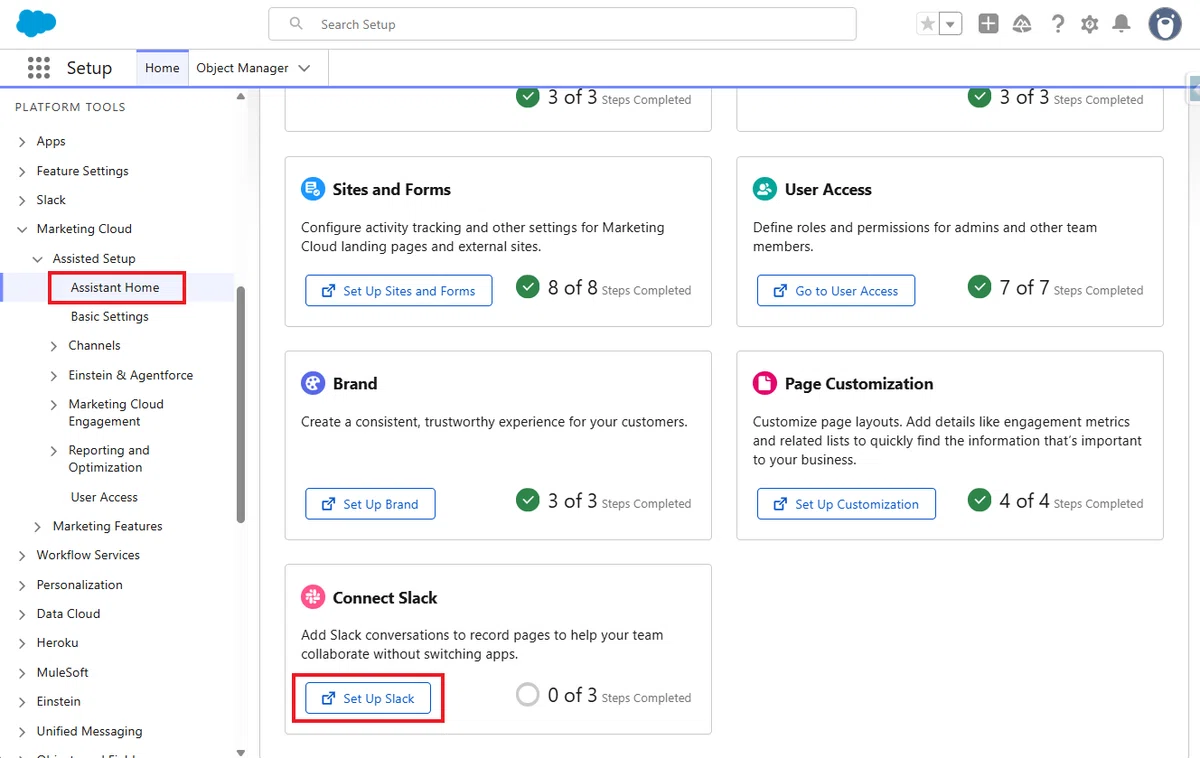Click the Set Up Sites and Forms button

398,291
